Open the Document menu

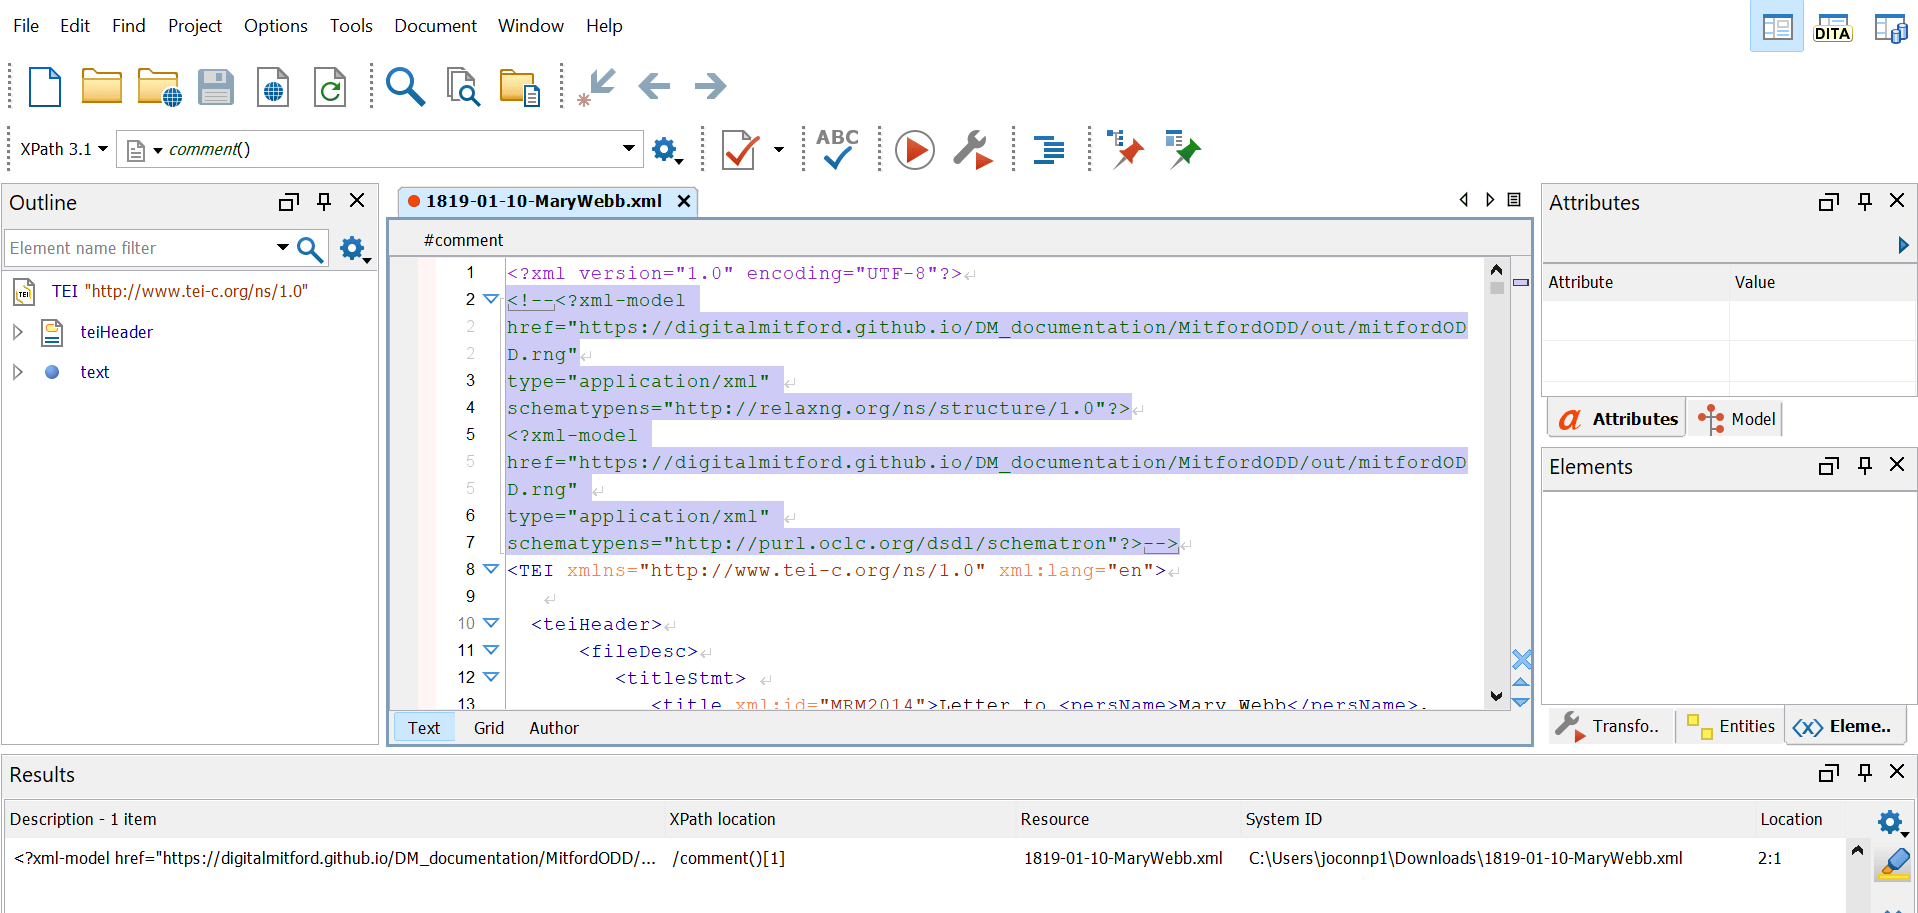pyautogui.click(x=435, y=26)
